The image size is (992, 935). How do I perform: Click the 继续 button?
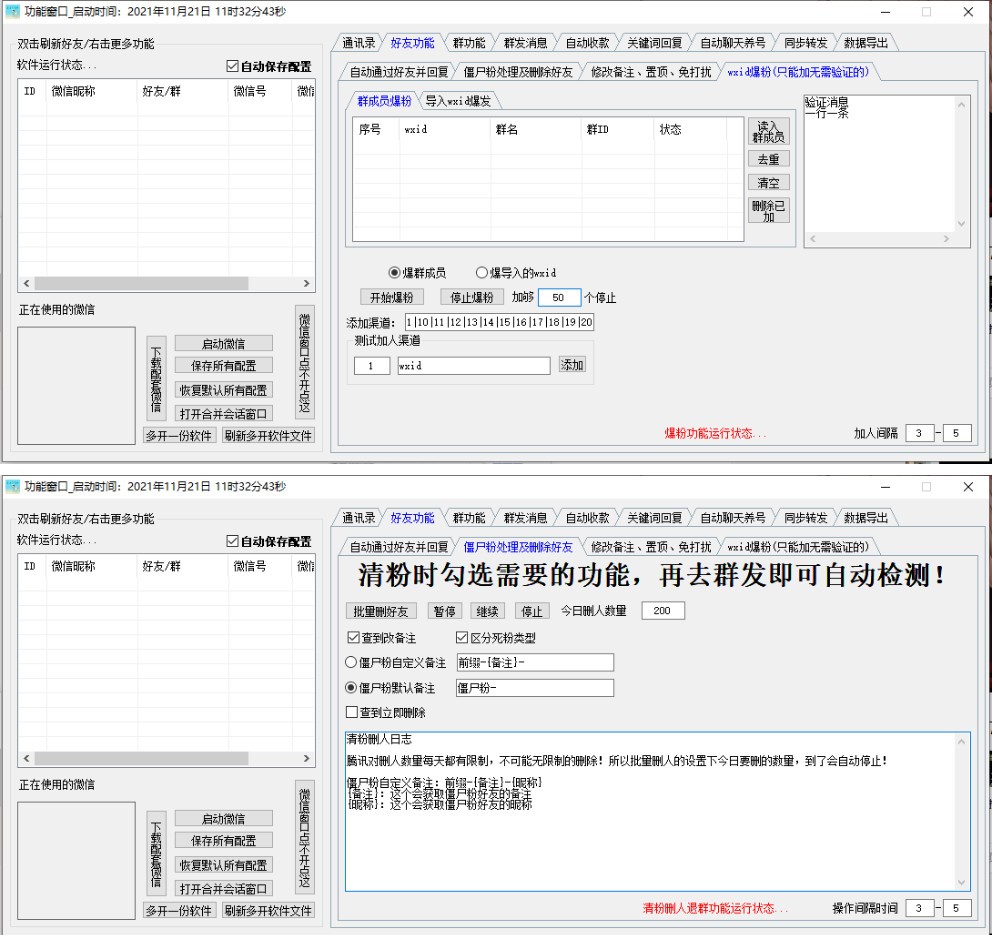(x=487, y=611)
